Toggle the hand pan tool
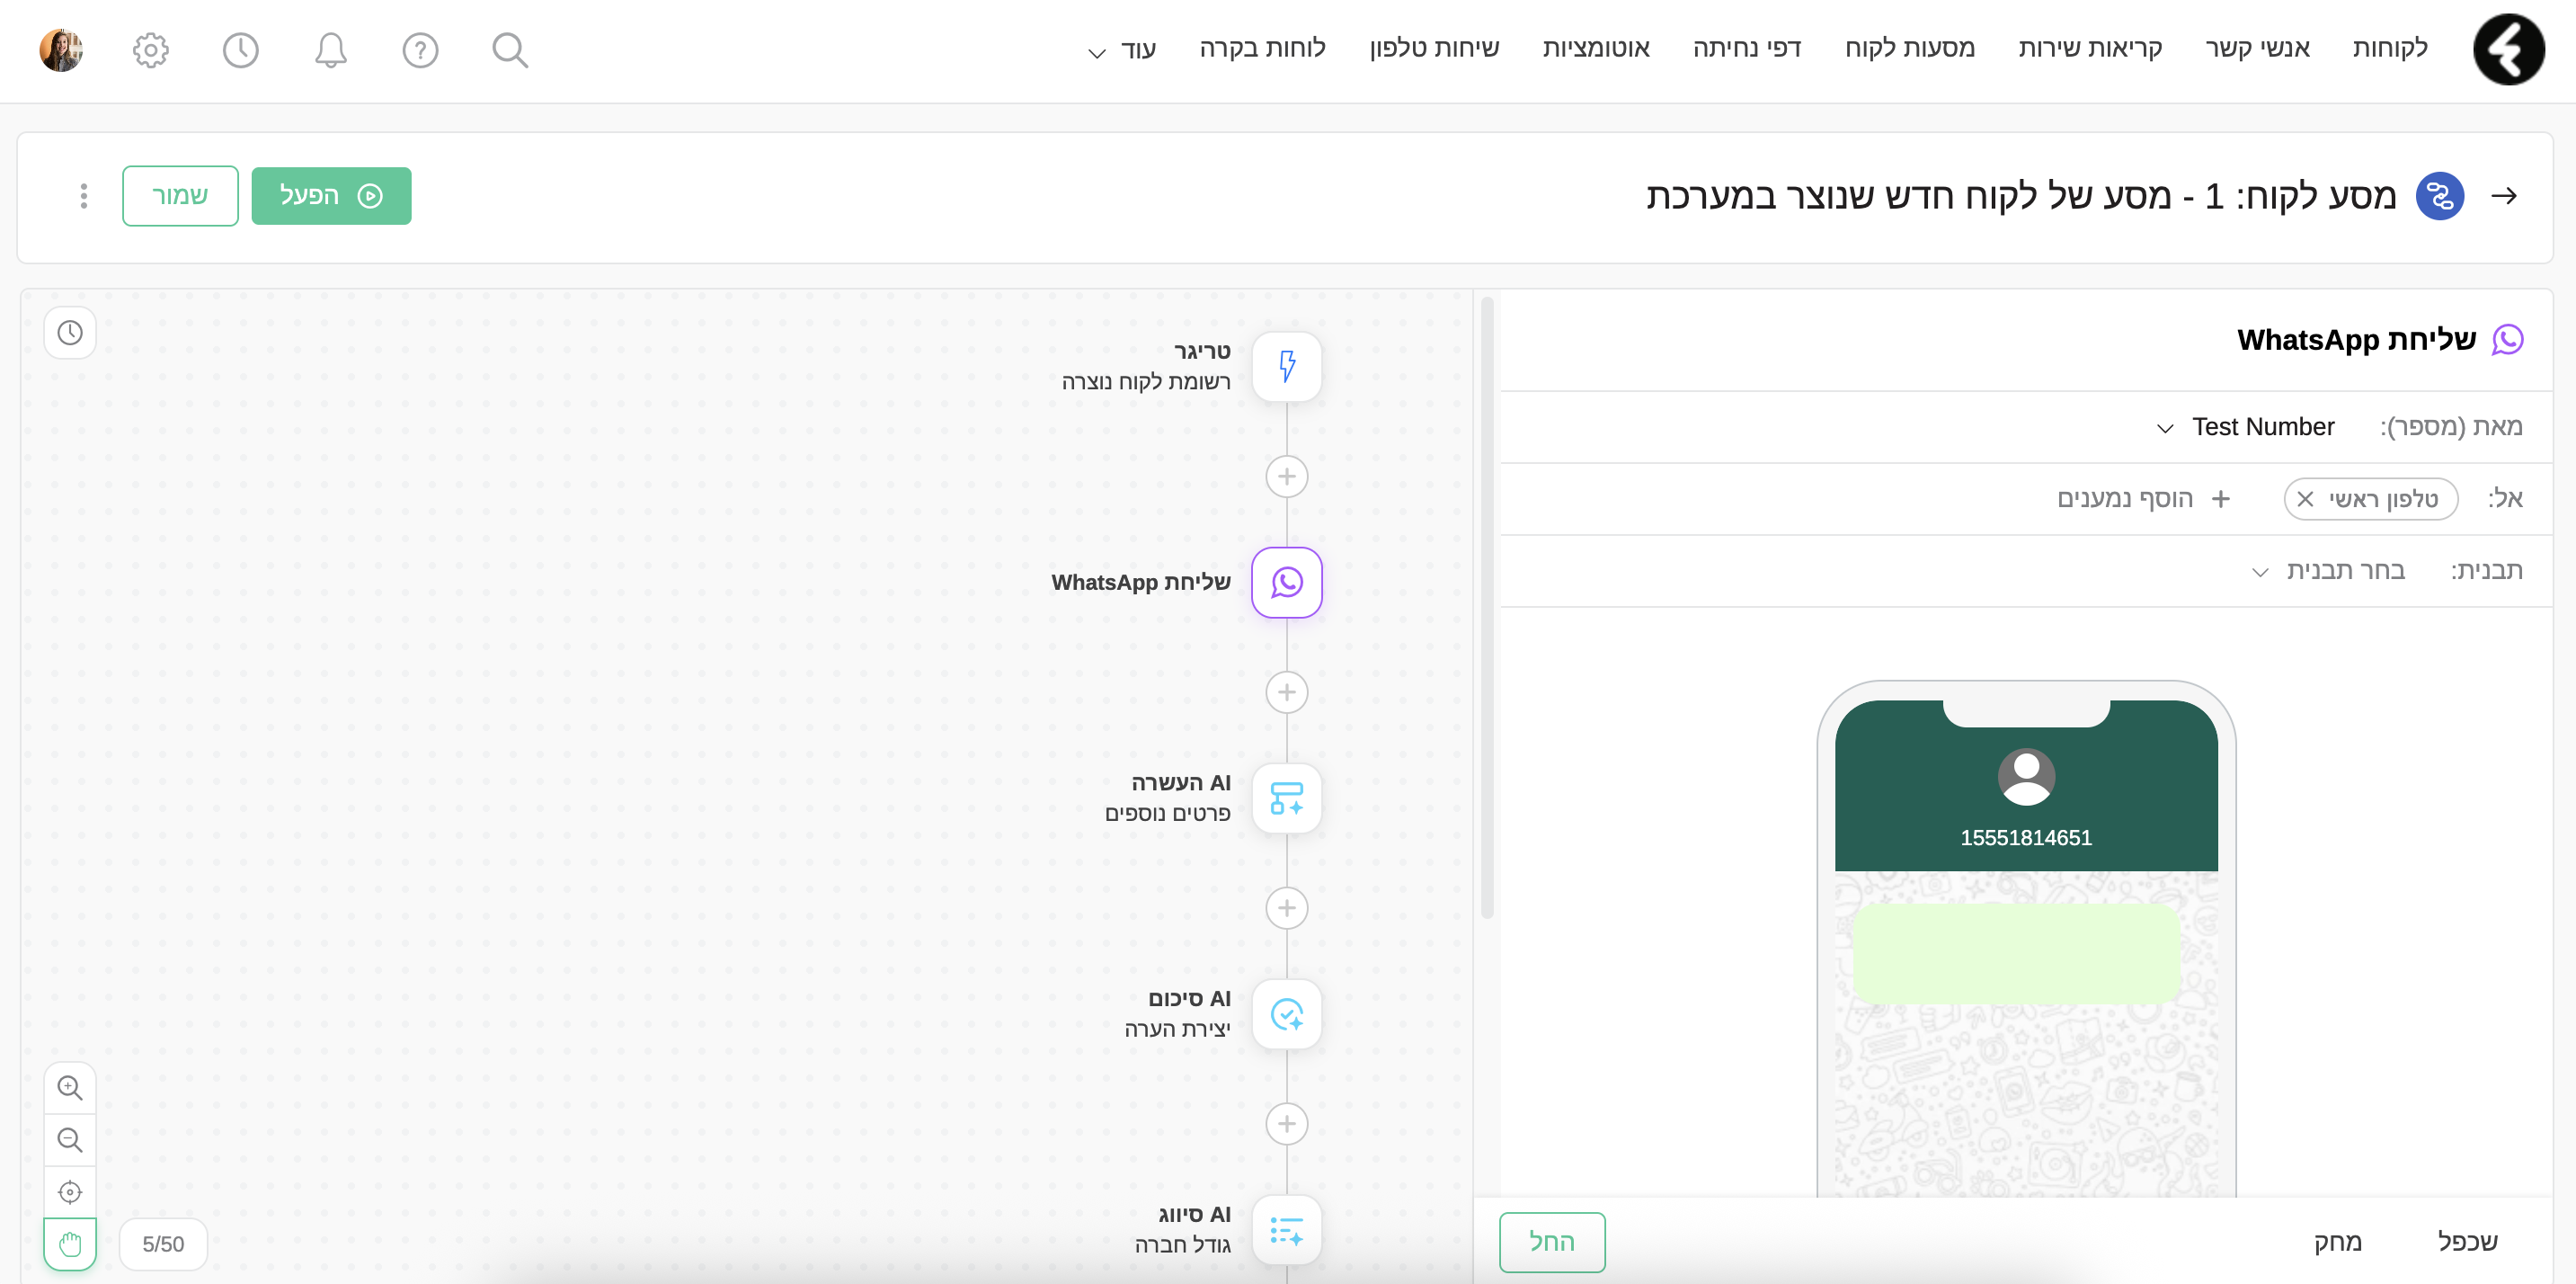This screenshot has height=1284, width=2576. click(x=70, y=1245)
